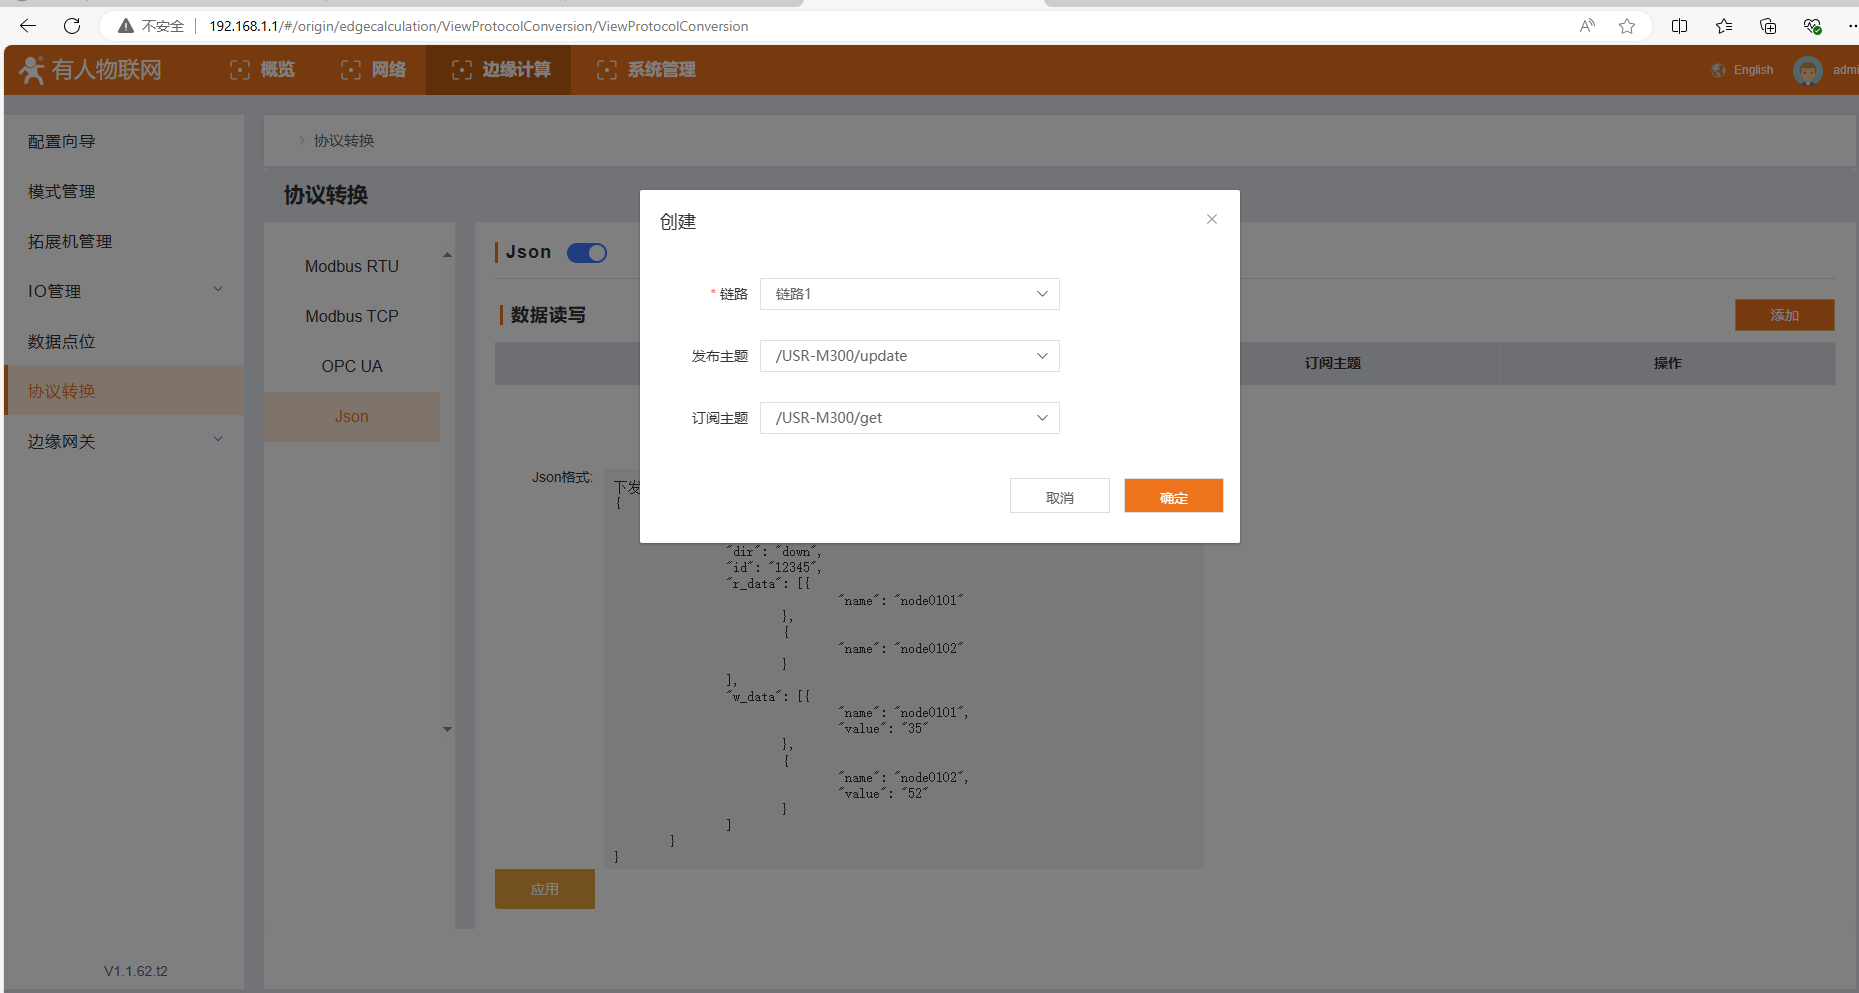This screenshot has height=993, width=1859.
Task: Expand the 订阅主题 dropdown
Action: coord(909,418)
